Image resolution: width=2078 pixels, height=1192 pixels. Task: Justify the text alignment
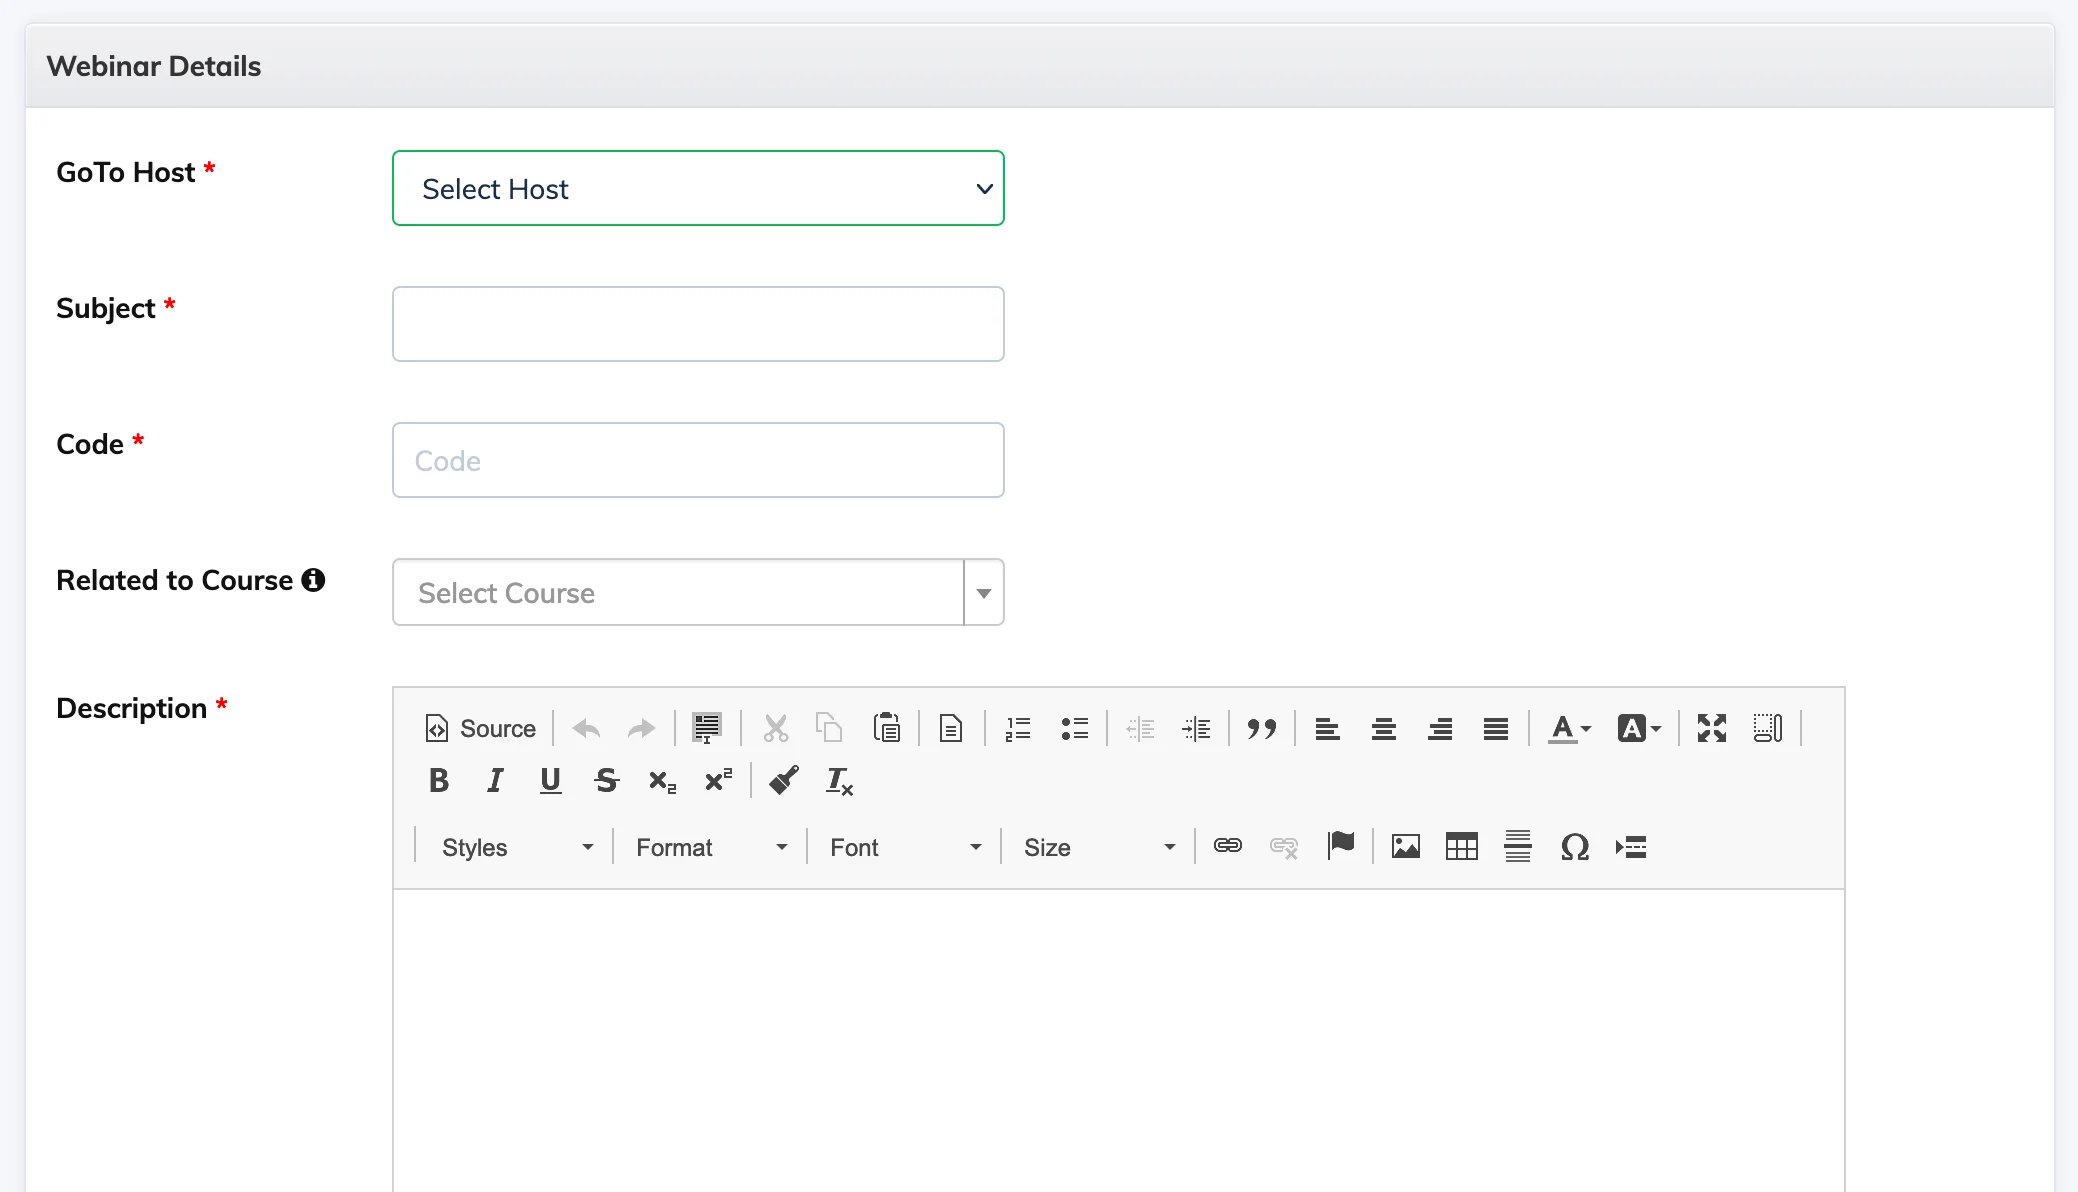(x=1496, y=729)
